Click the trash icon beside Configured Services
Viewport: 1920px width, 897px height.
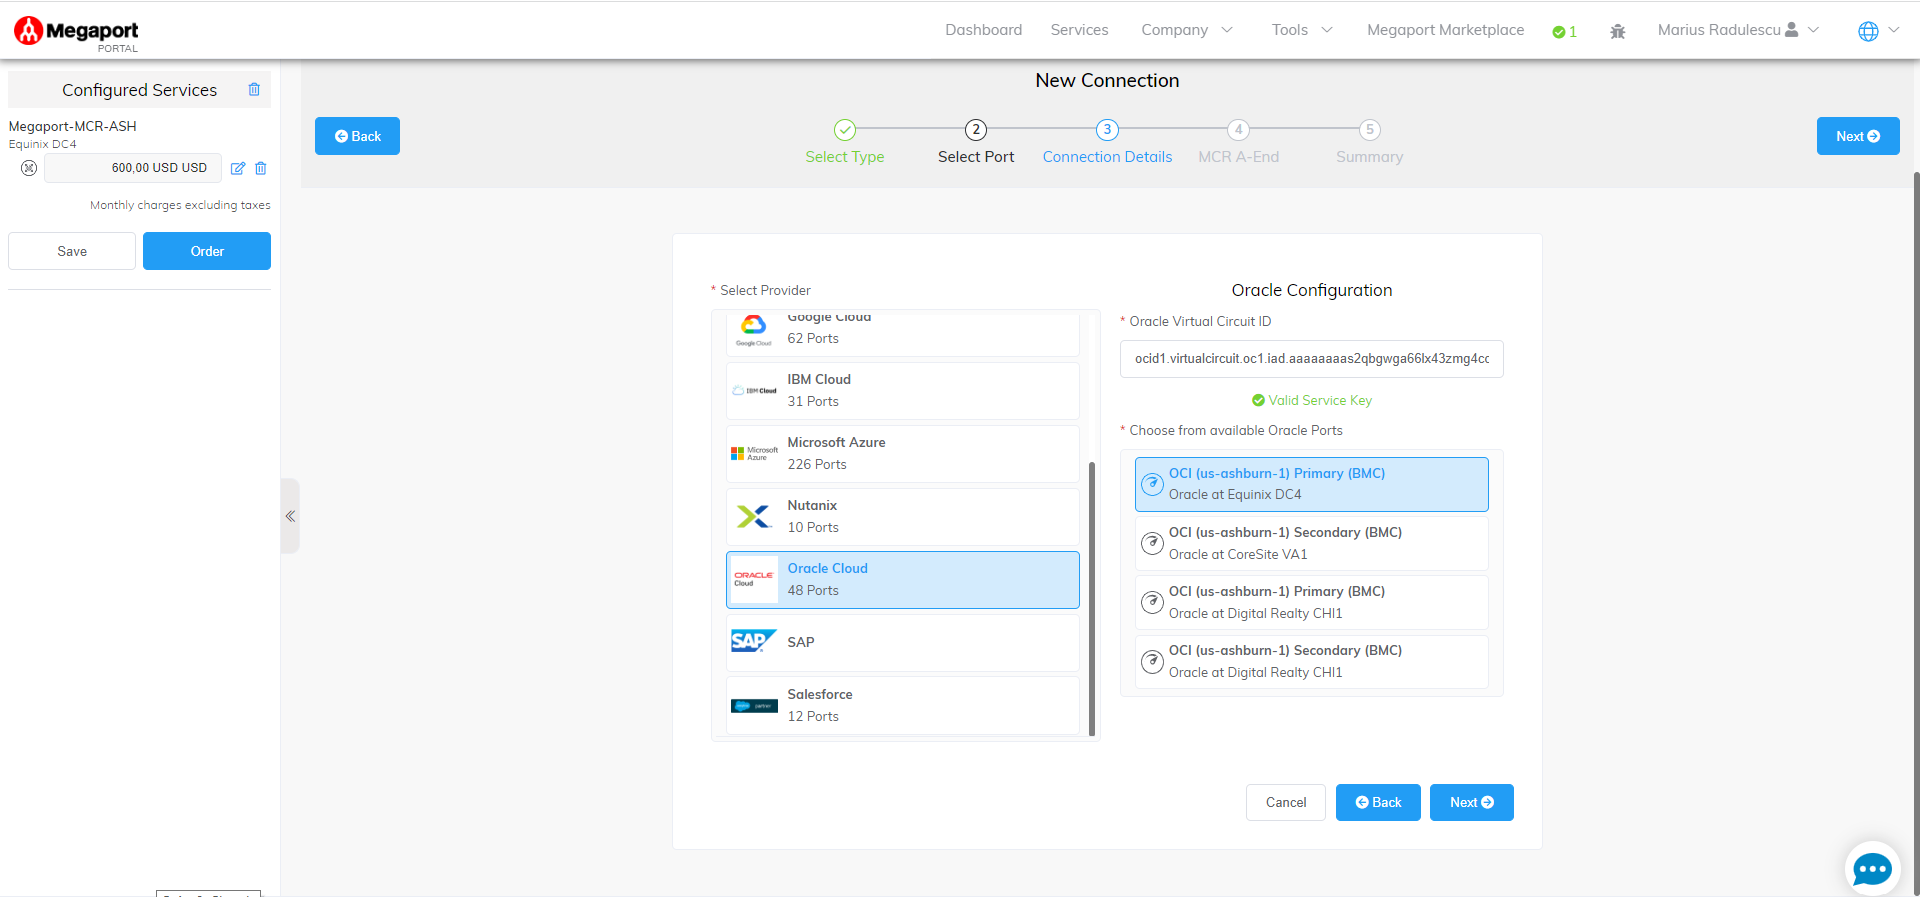[x=254, y=90]
